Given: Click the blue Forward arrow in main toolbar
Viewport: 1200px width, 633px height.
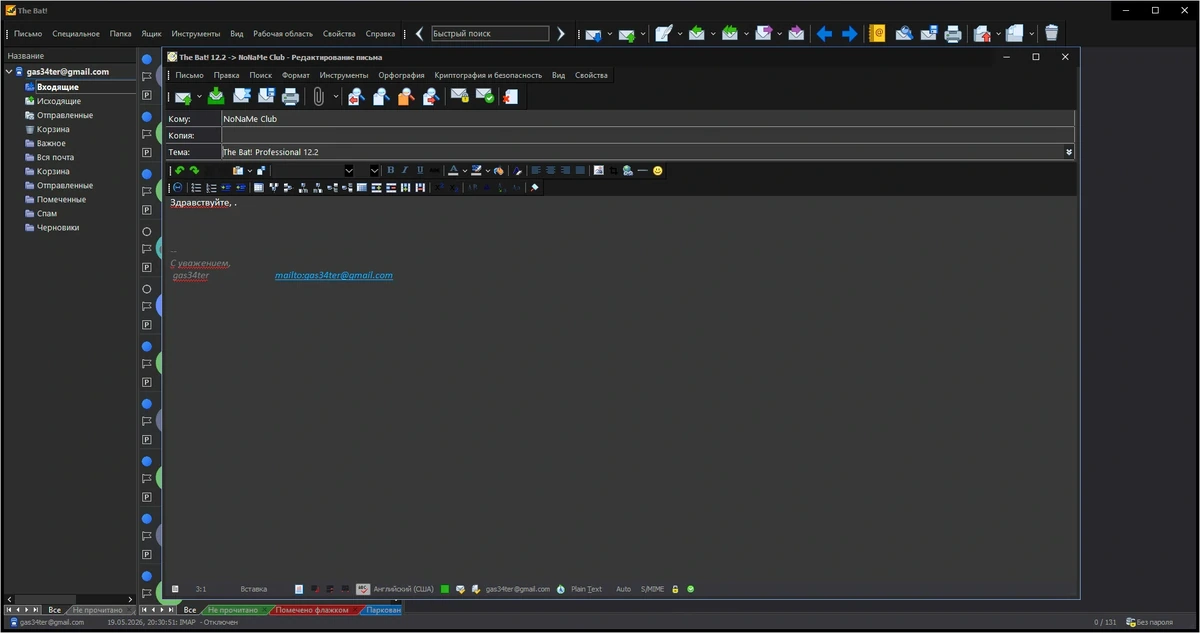Looking at the screenshot, I should pyautogui.click(x=849, y=34).
